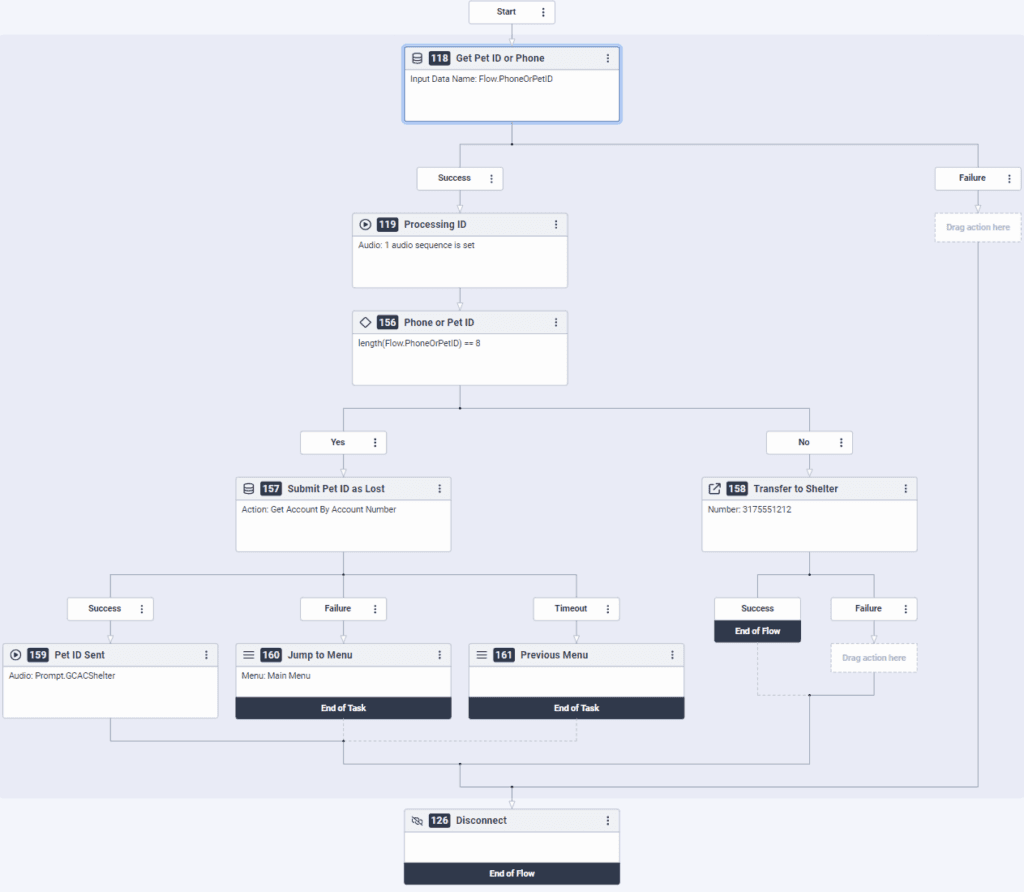The height and width of the screenshot is (892, 1024).
Task: Click the data action icon on Submit Pet ID as Lost
Action: [x=248, y=488]
